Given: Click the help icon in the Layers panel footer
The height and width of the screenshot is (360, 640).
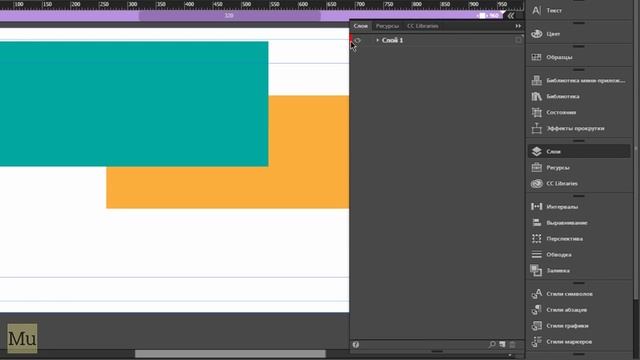Looking at the screenshot, I should click(x=356, y=345).
